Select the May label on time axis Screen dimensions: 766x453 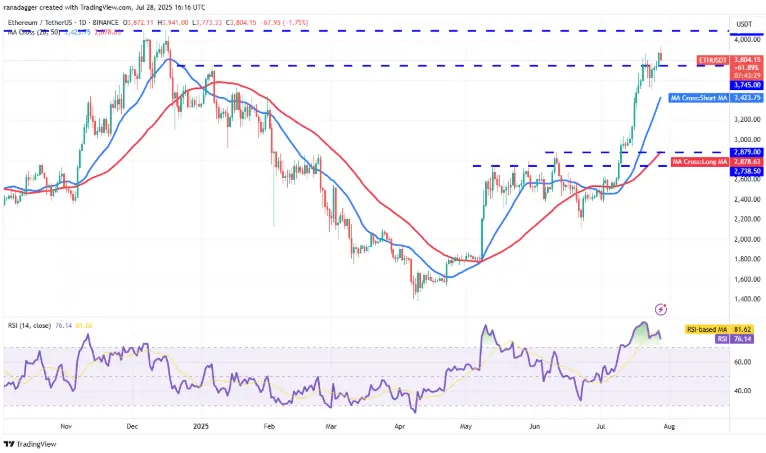click(466, 427)
